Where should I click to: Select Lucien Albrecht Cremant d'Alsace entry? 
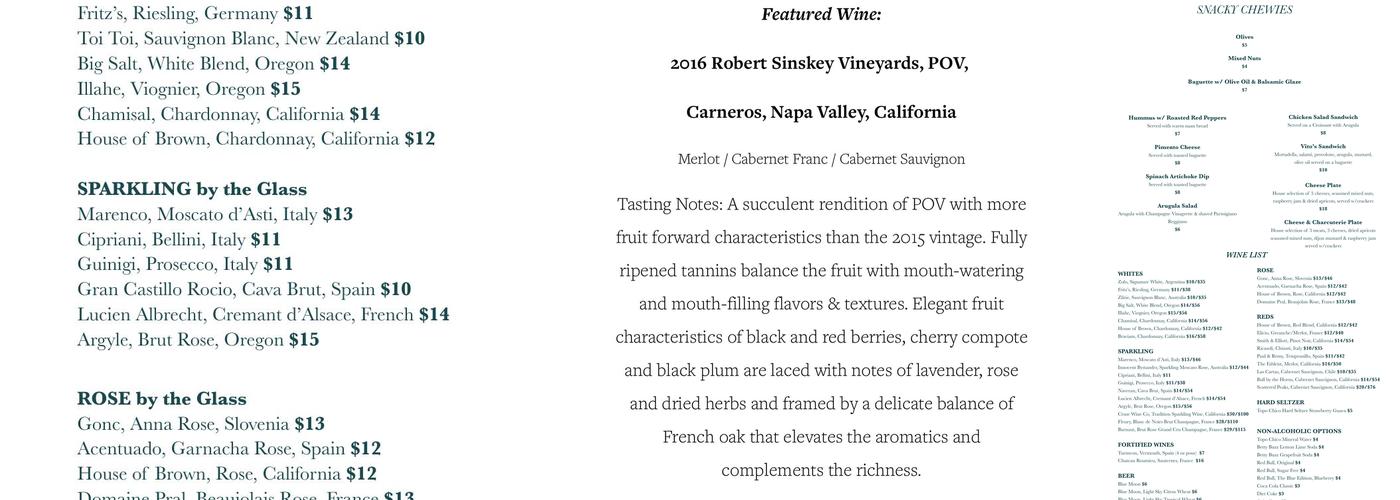point(263,314)
